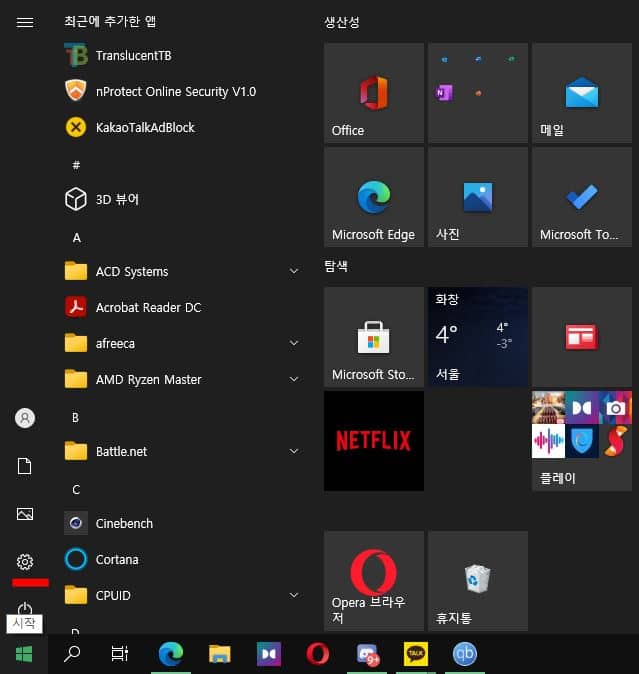Open KakaoTalkAdBlock app
The height and width of the screenshot is (674, 639).
point(180,128)
